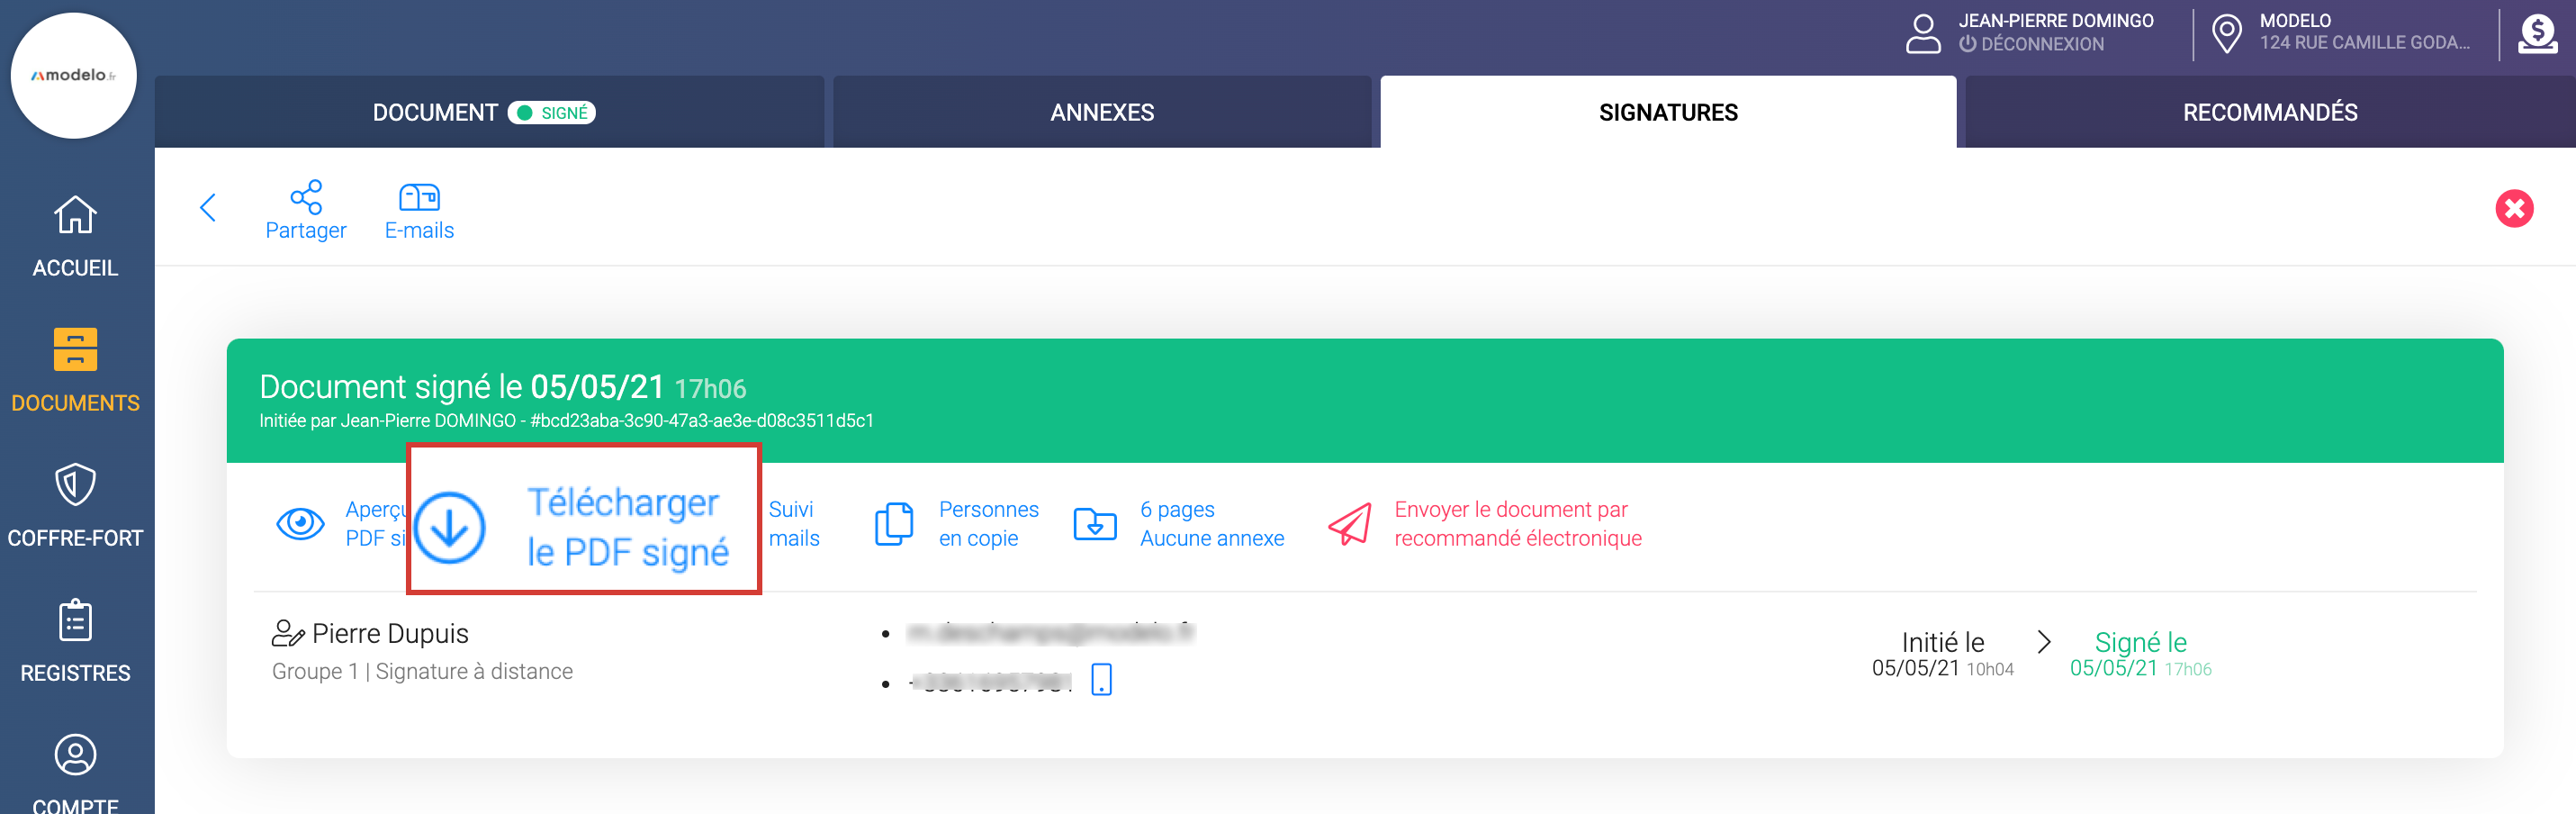Screen dimensions: 2576x814
Task: Open the Document tab marked Signé
Action: point(484,113)
